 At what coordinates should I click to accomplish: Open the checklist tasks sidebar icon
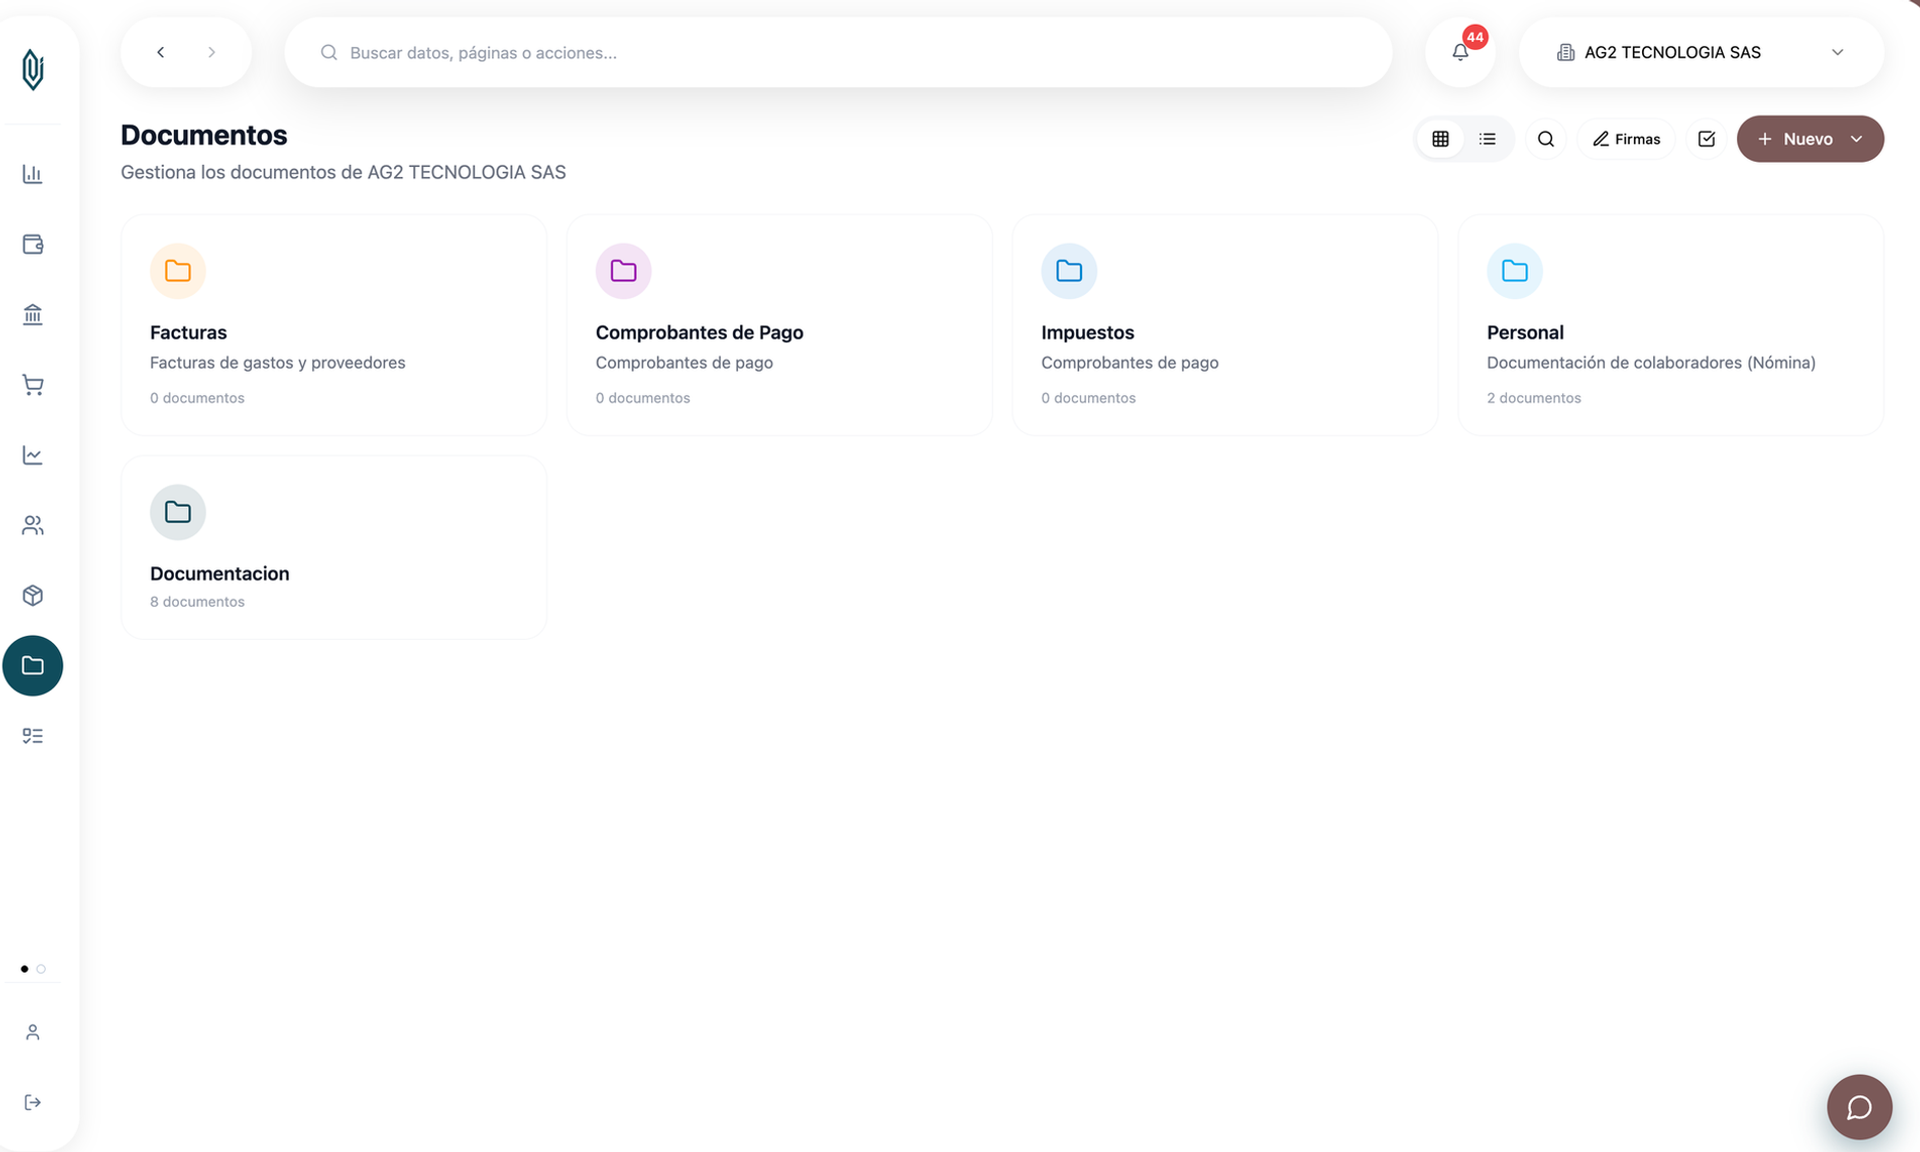[33, 736]
